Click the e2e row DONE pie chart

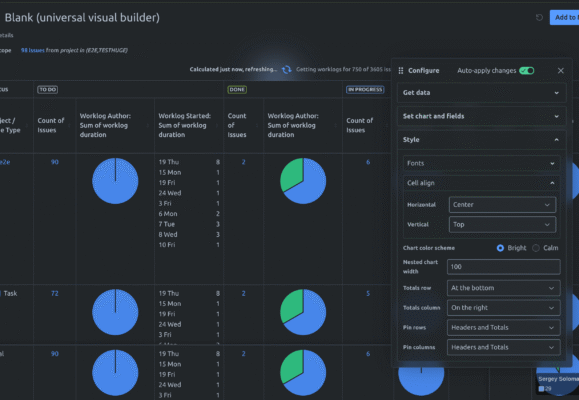(x=303, y=181)
